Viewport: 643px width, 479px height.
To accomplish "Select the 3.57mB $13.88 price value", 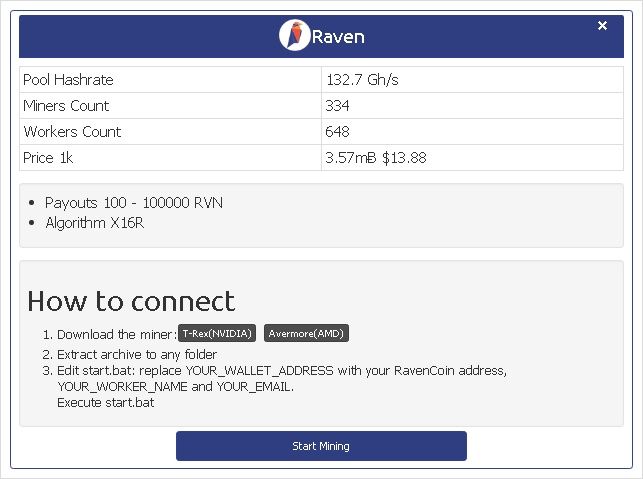I will click(376, 158).
